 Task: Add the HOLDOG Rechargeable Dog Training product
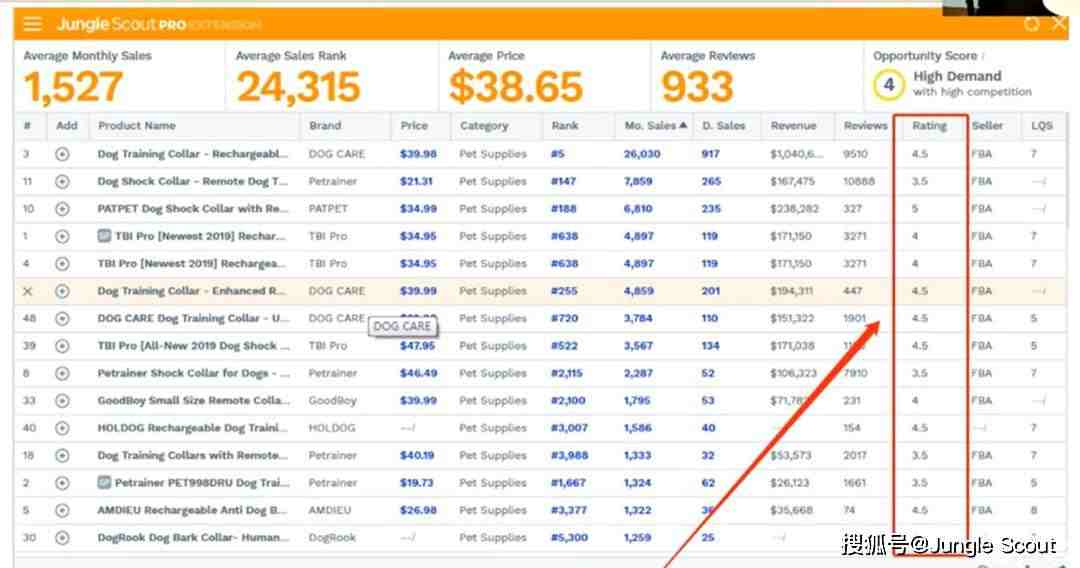point(62,428)
